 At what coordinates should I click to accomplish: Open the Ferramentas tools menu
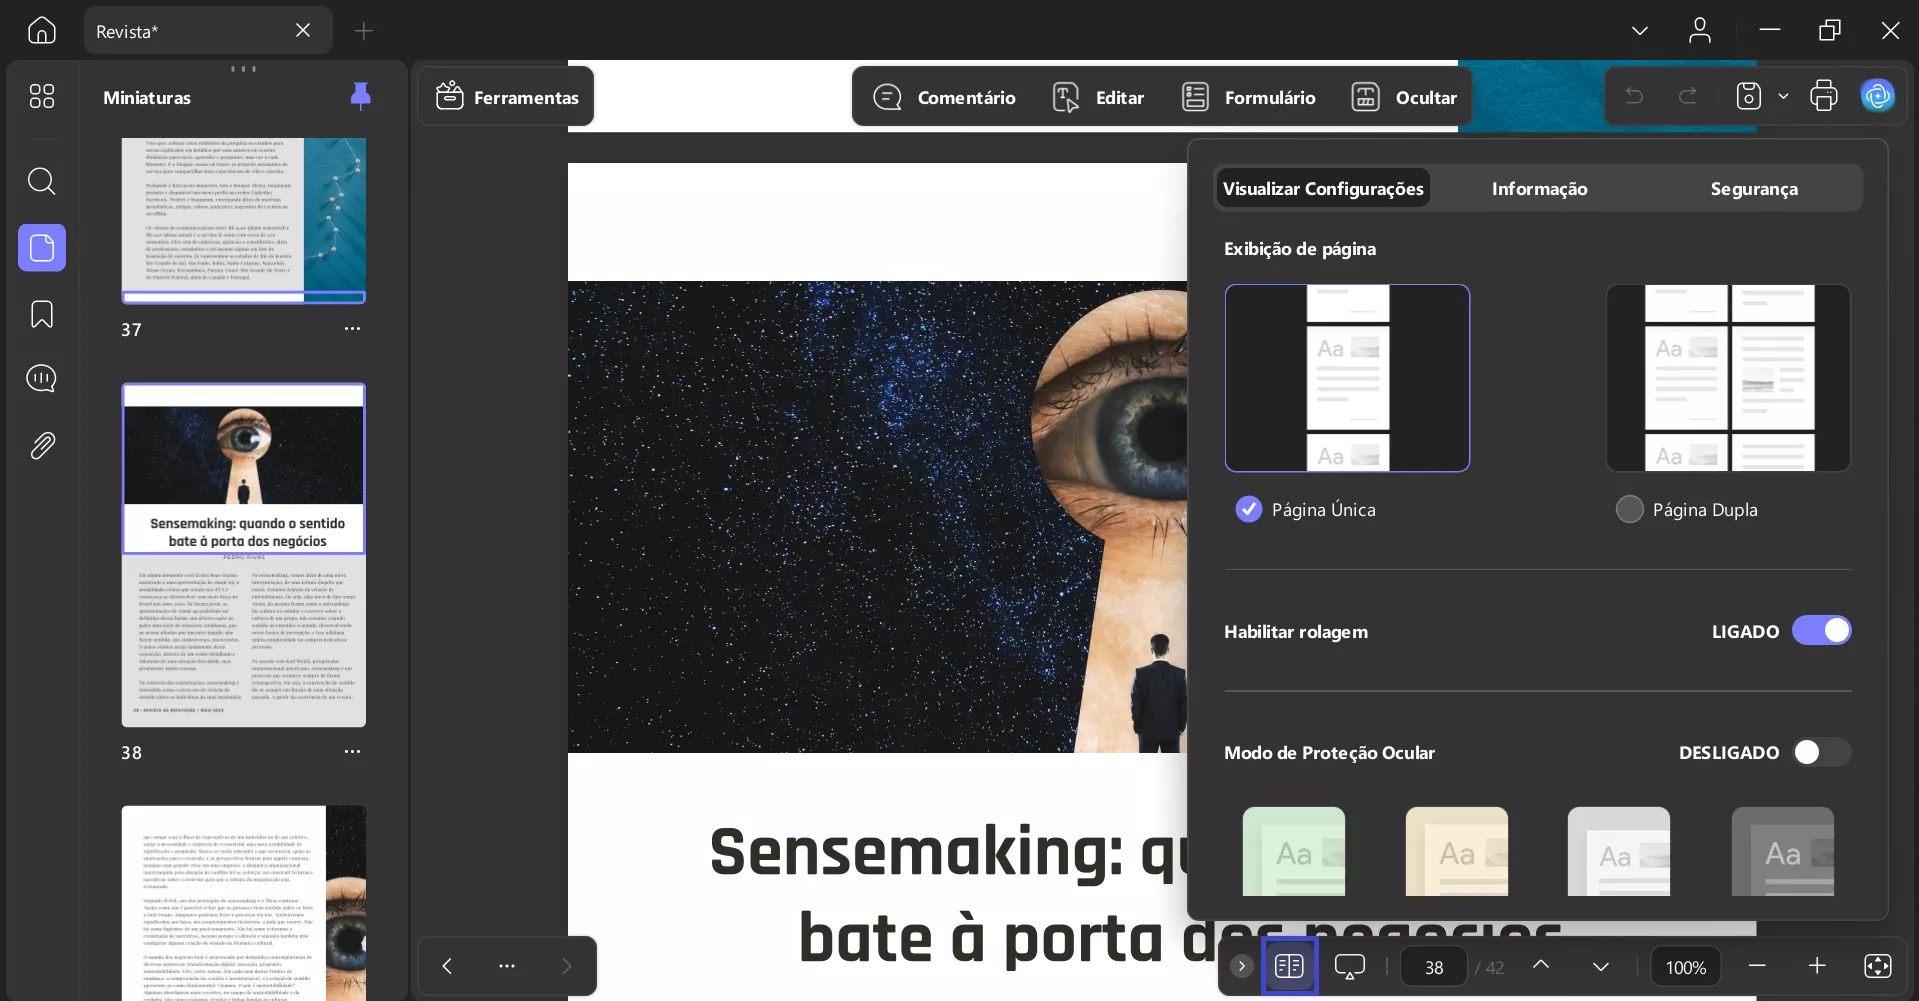[x=507, y=97]
